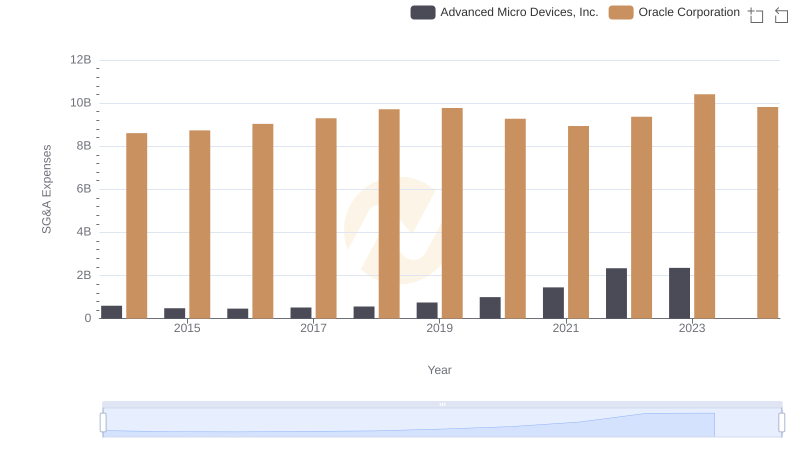Click the reset zoom icon in toolbar
The width and height of the screenshot is (800, 461).
click(x=781, y=15)
